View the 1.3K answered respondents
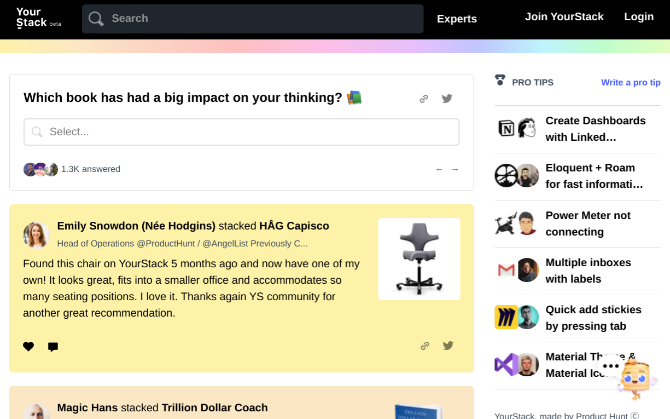Viewport: 670px width, 419px height. pos(90,169)
